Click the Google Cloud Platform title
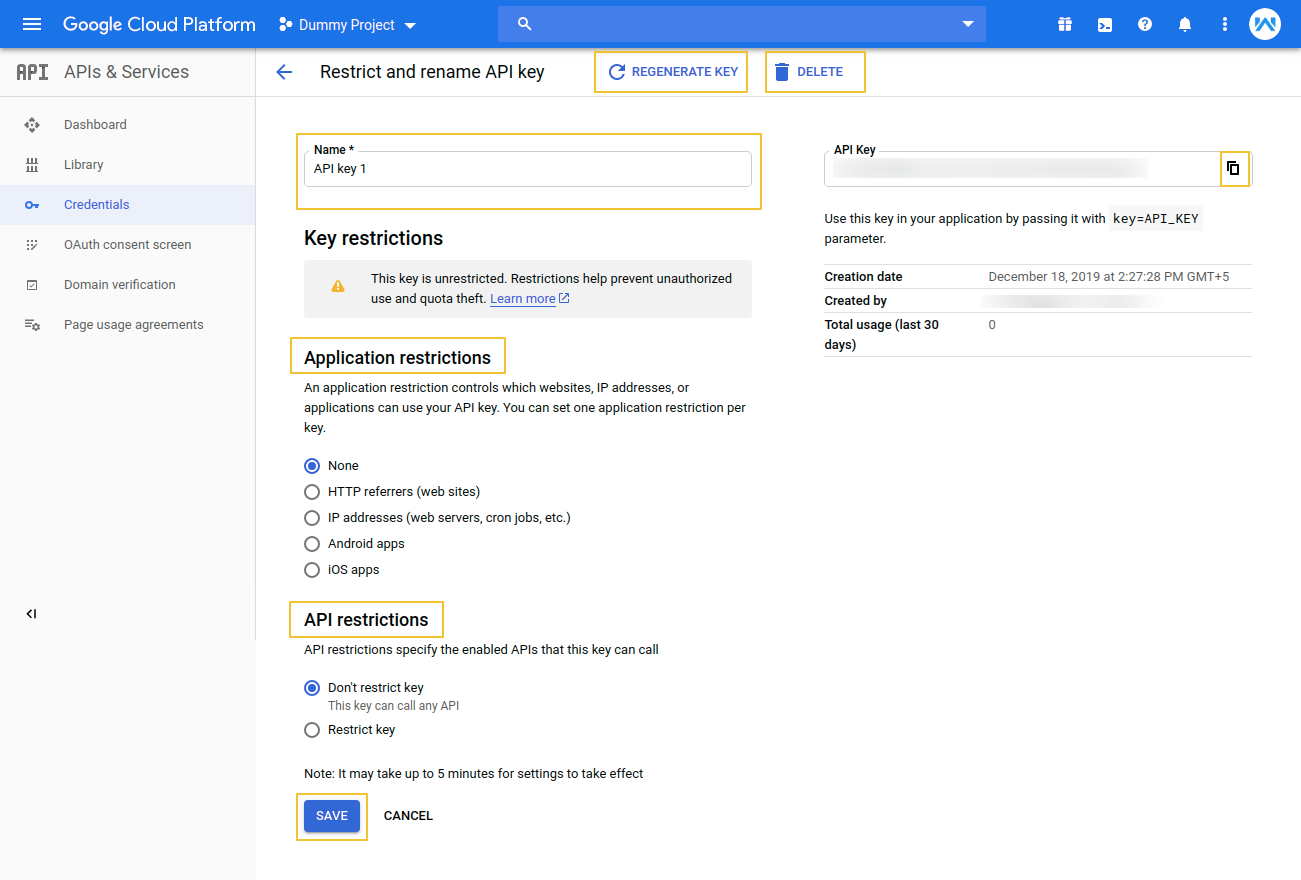The height and width of the screenshot is (880, 1301). click(159, 24)
